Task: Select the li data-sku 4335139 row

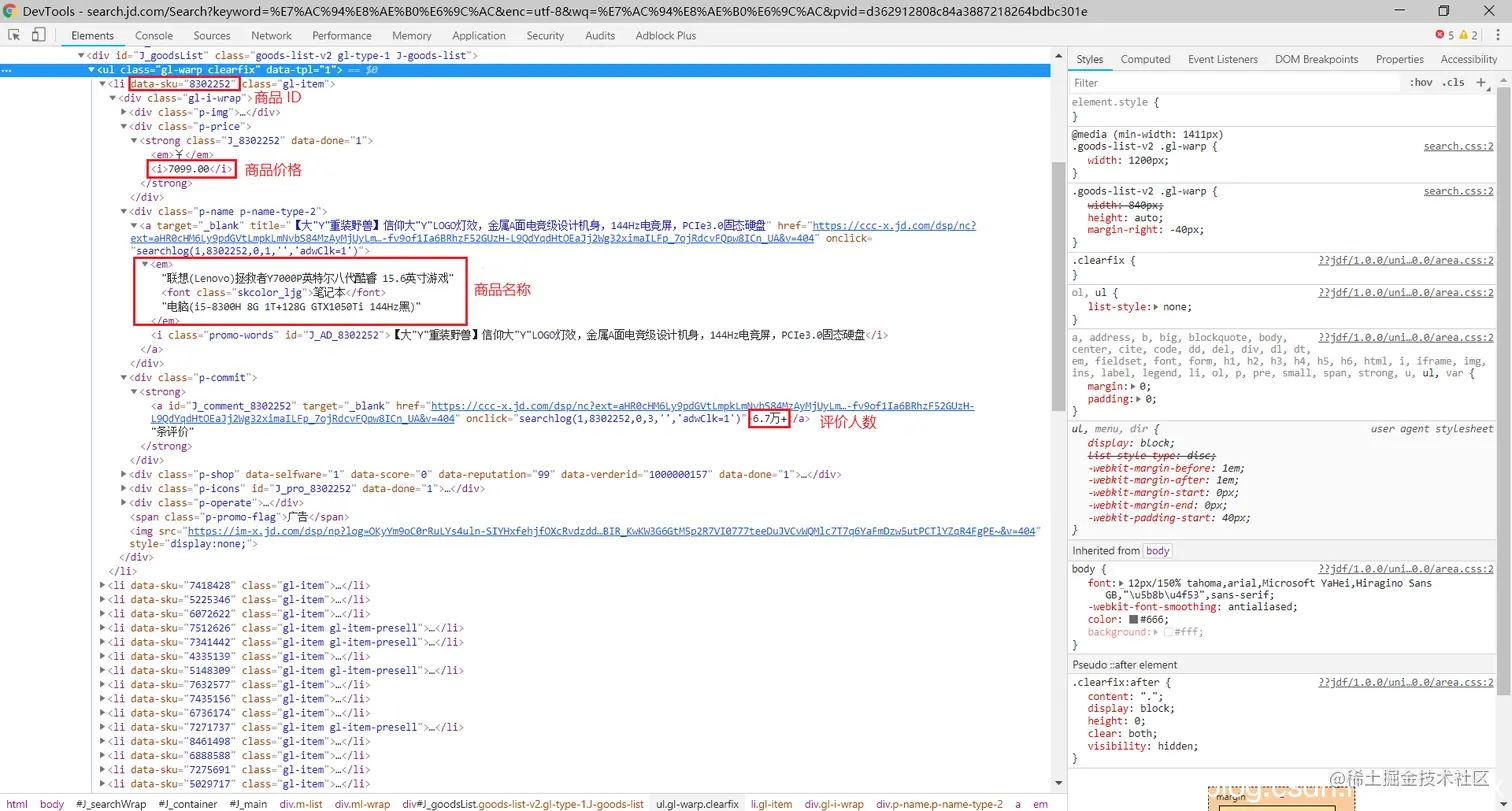Action: click(x=240, y=656)
